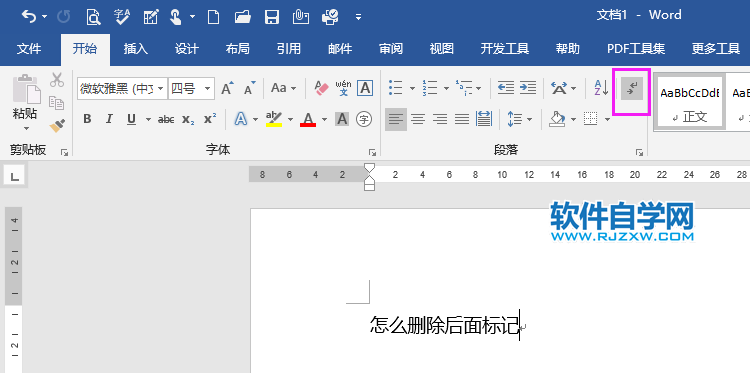The width and height of the screenshot is (750, 373).
Task: Click the Redo icon in the quick access toolbar
Action: coord(63,17)
